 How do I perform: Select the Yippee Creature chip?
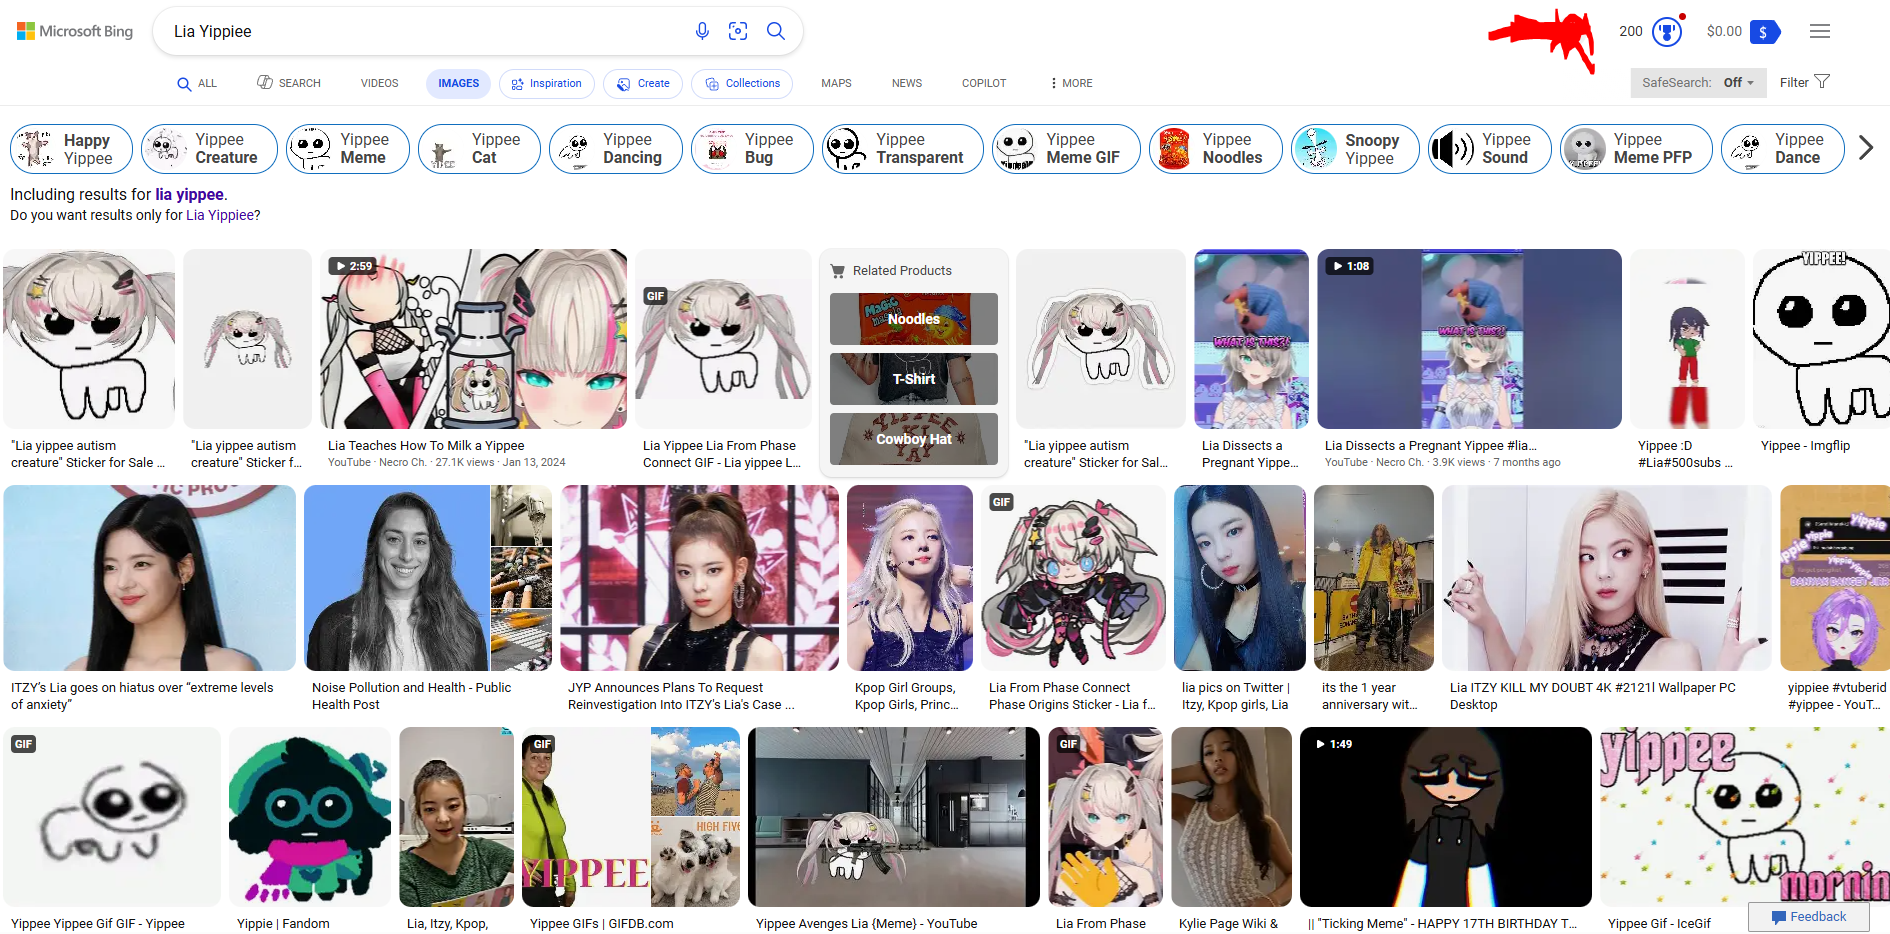coord(209,149)
